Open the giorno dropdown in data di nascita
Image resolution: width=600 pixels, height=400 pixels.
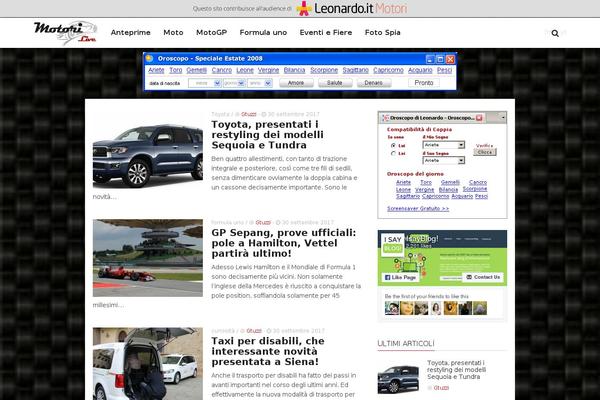[234, 83]
